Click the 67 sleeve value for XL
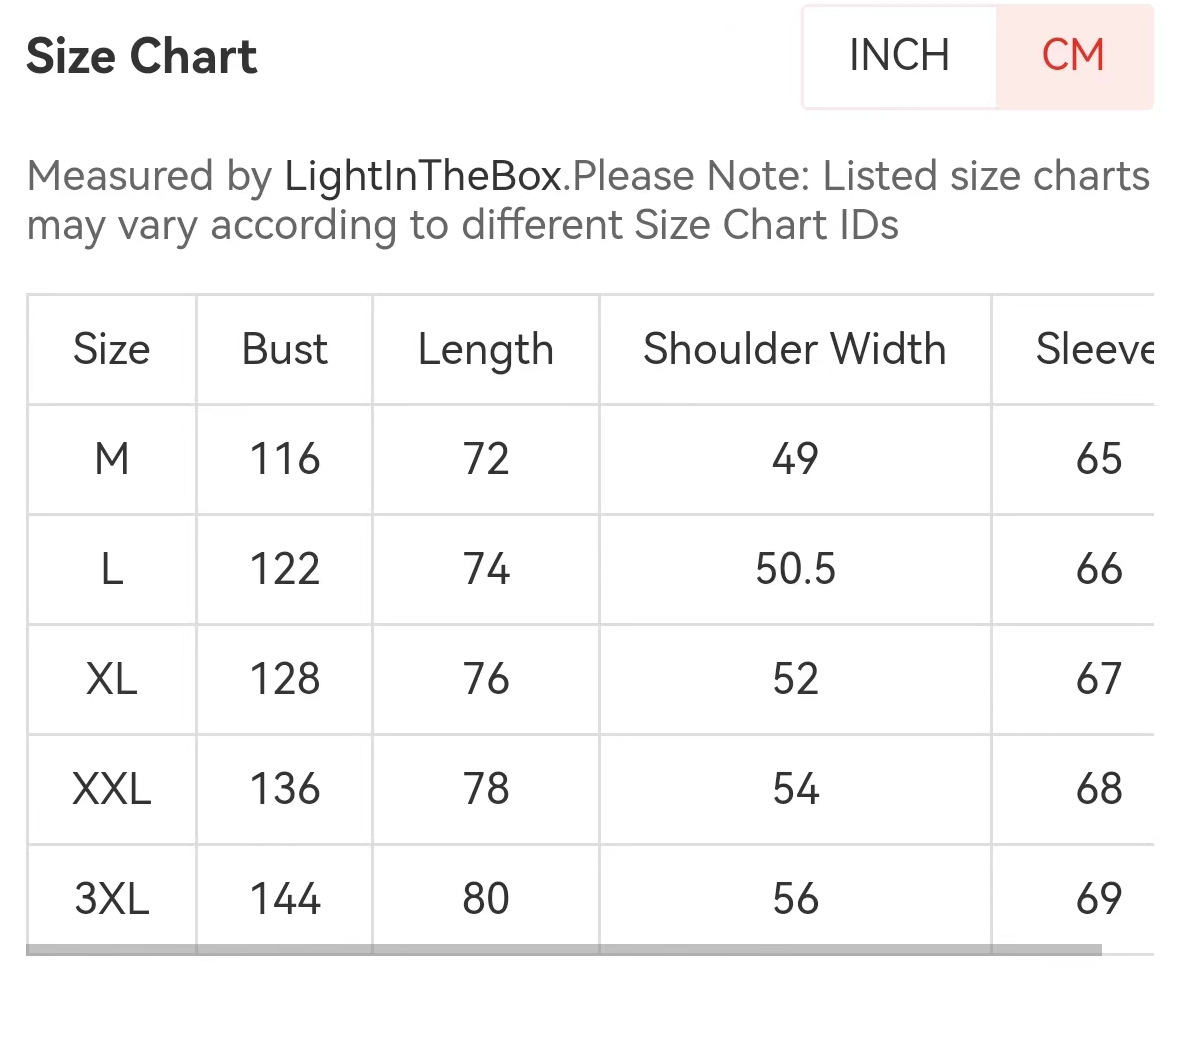Screen dimensions: 1189x1045 (1099, 679)
